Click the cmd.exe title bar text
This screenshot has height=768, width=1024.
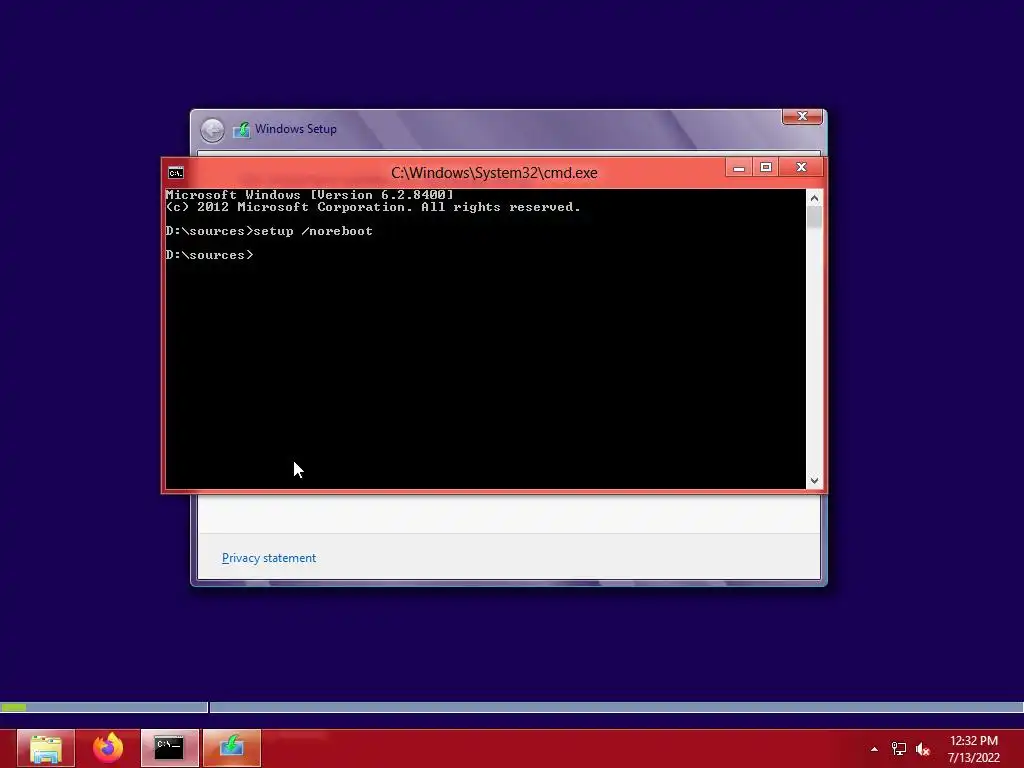(x=494, y=173)
